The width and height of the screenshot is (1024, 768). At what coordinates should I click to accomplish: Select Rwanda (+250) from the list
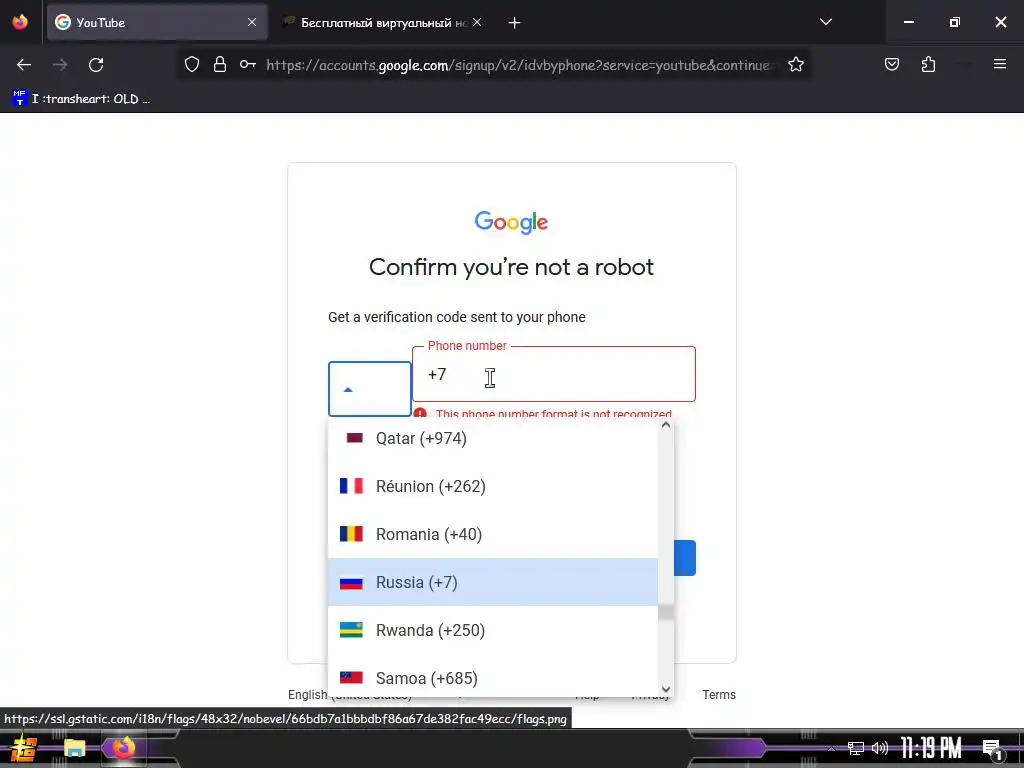(x=493, y=630)
